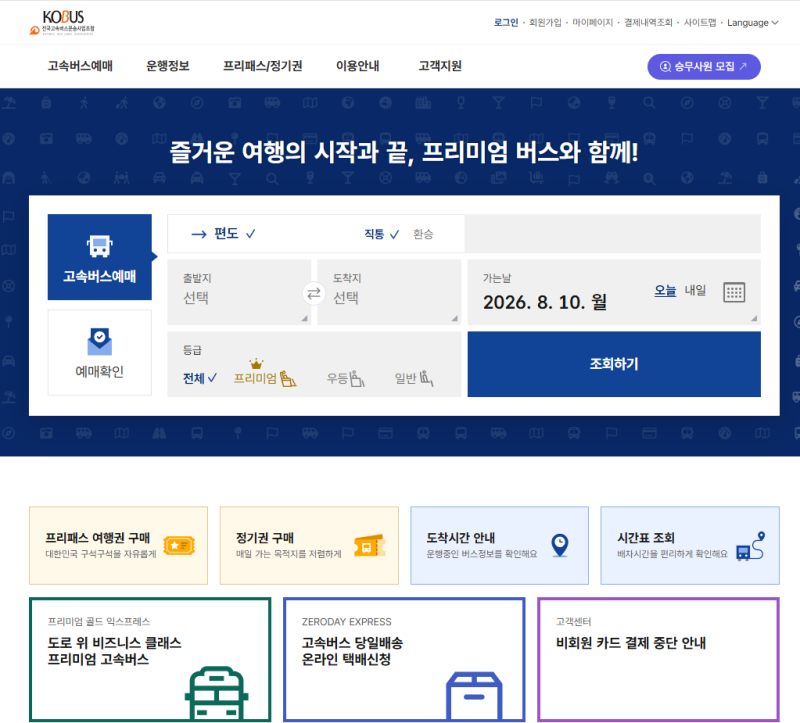Image resolution: width=800 pixels, height=723 pixels.
Task: Open 프리미엄 골드 익스프레스 banner
Action: pos(150,659)
